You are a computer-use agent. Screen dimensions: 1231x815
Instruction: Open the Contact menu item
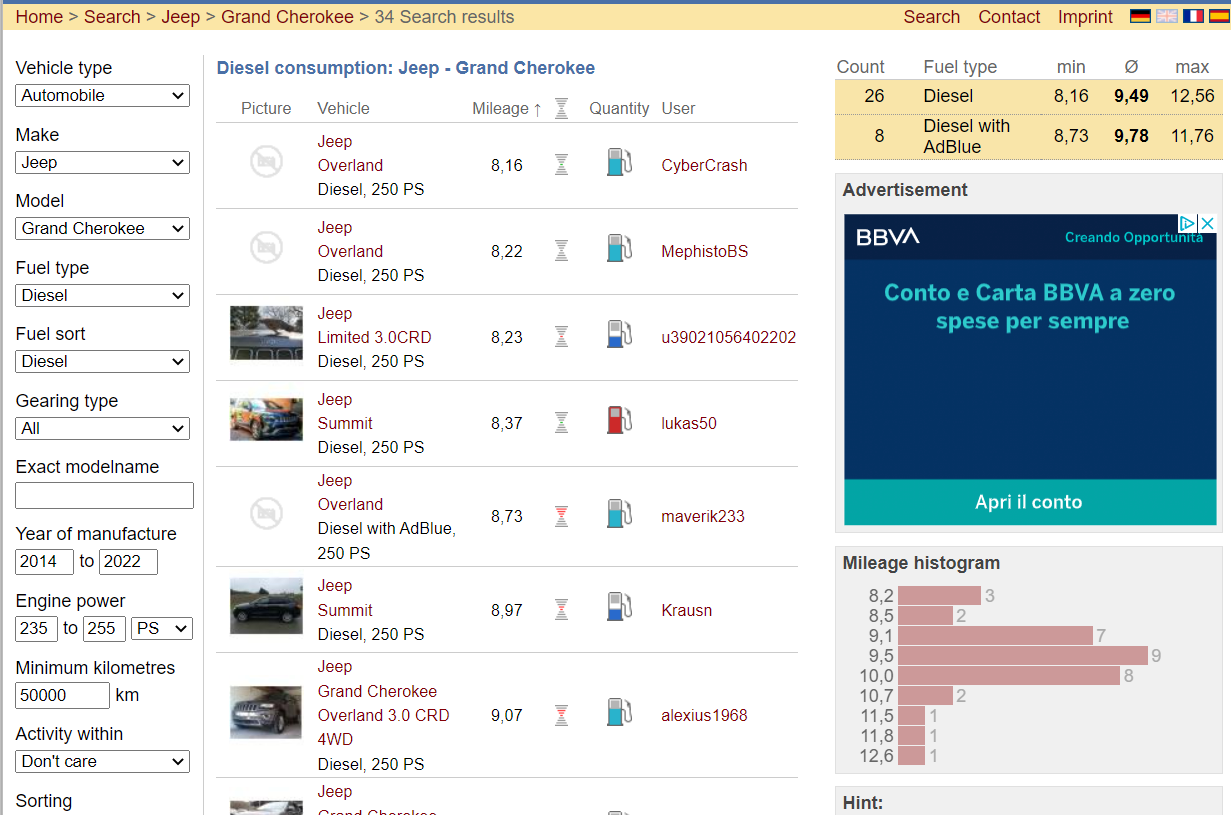1009,17
